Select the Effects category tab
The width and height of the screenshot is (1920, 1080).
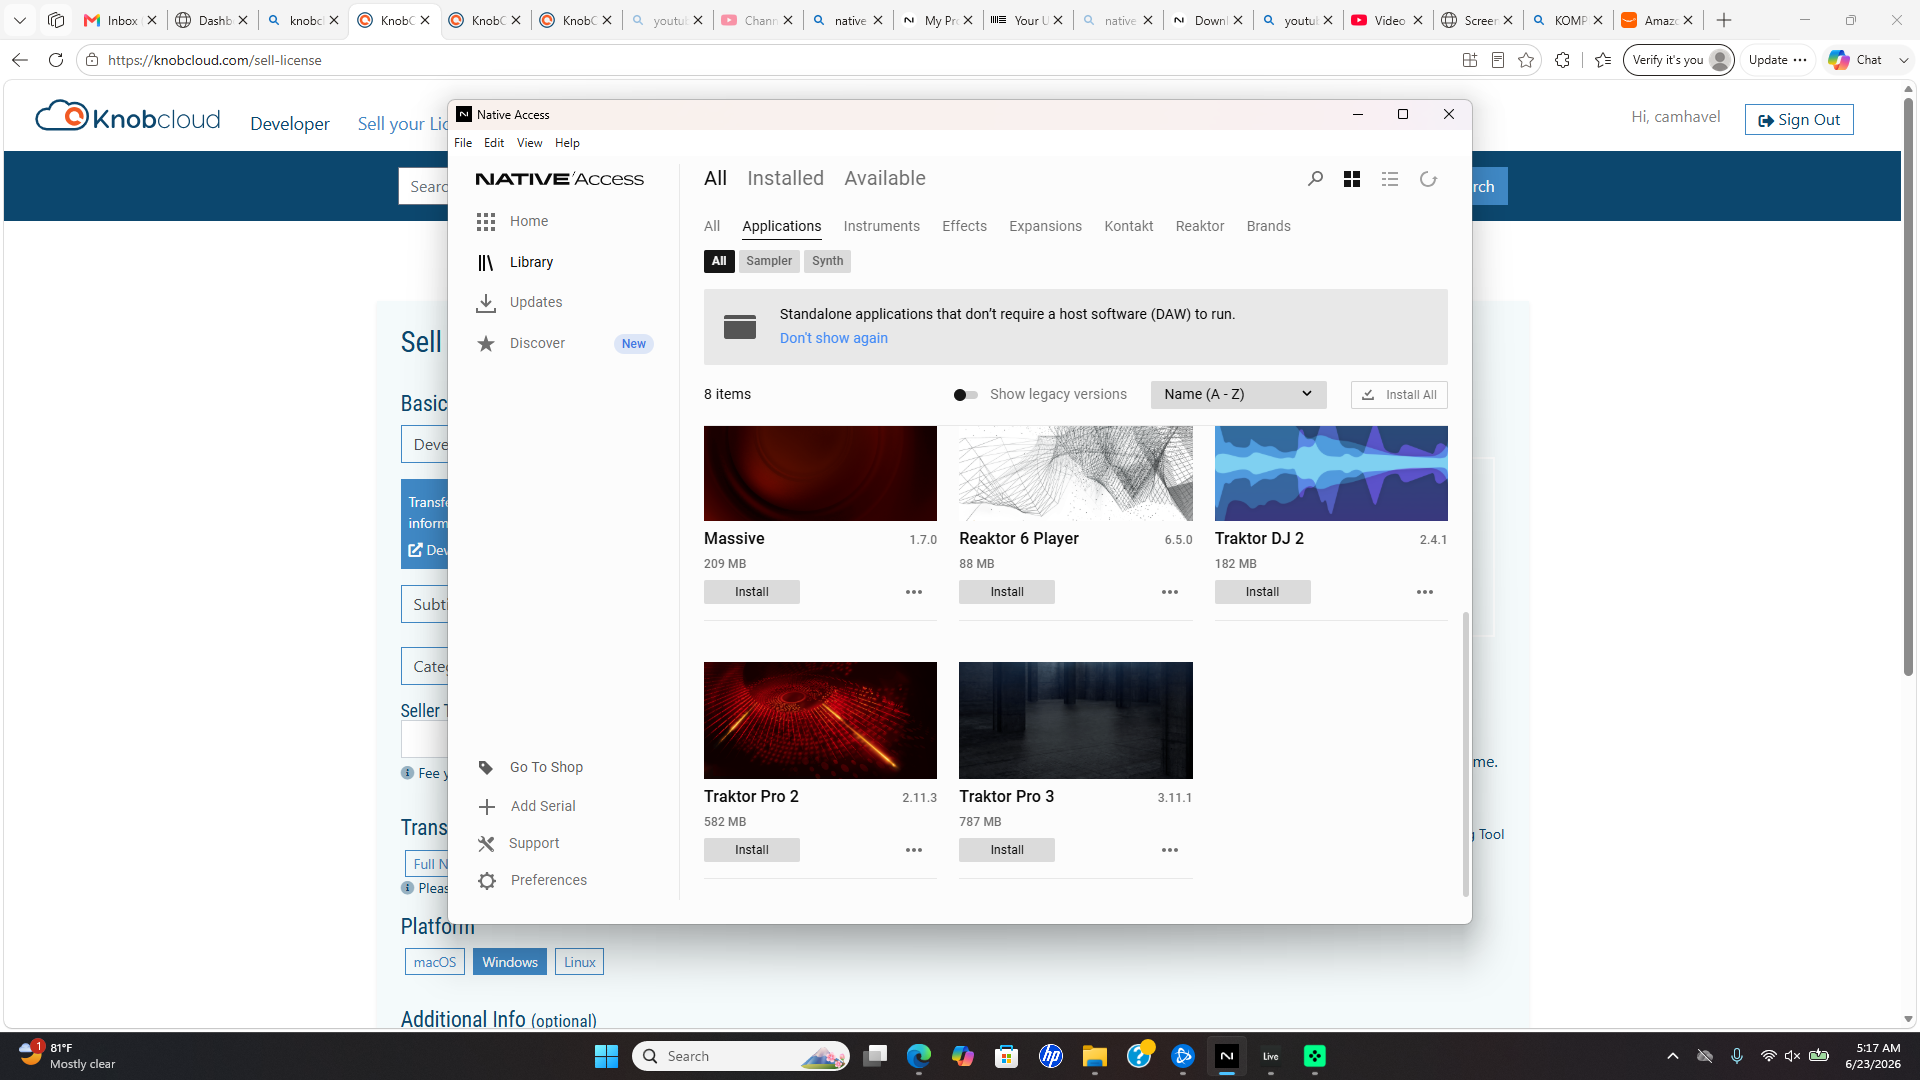[x=964, y=226]
